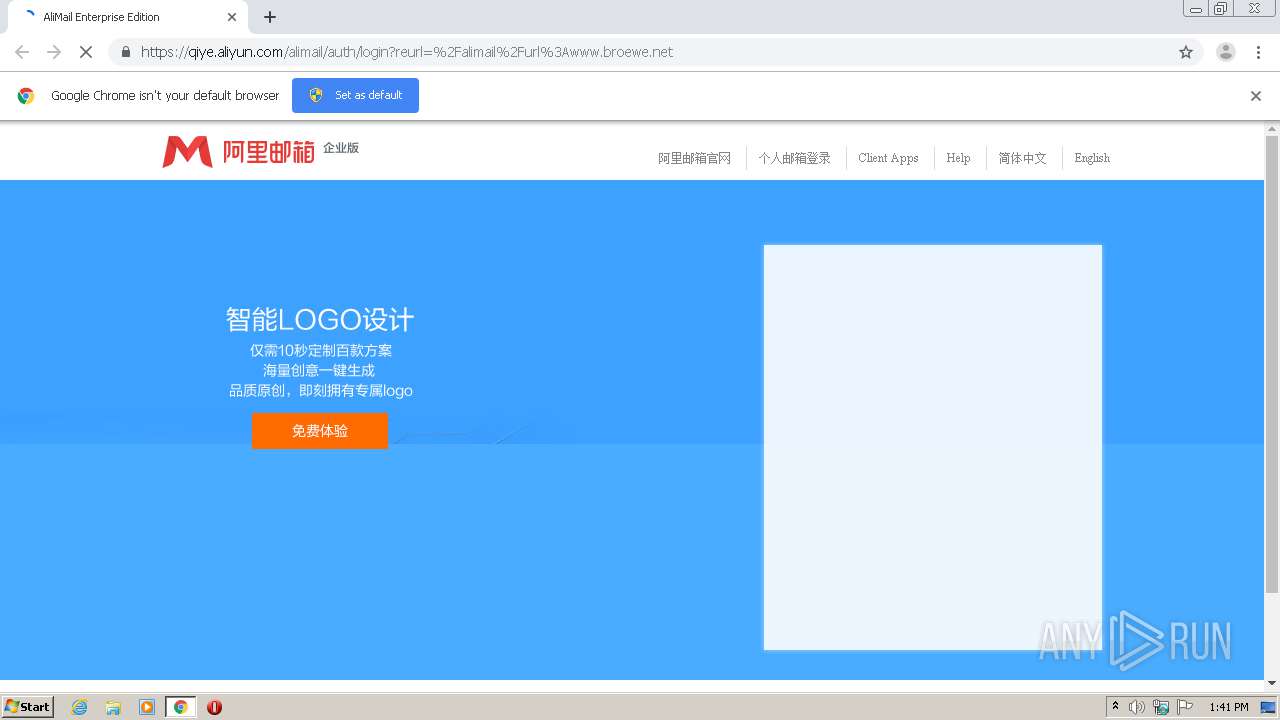Click the blank login panel area
The height and width of the screenshot is (720, 1280).
933,447
